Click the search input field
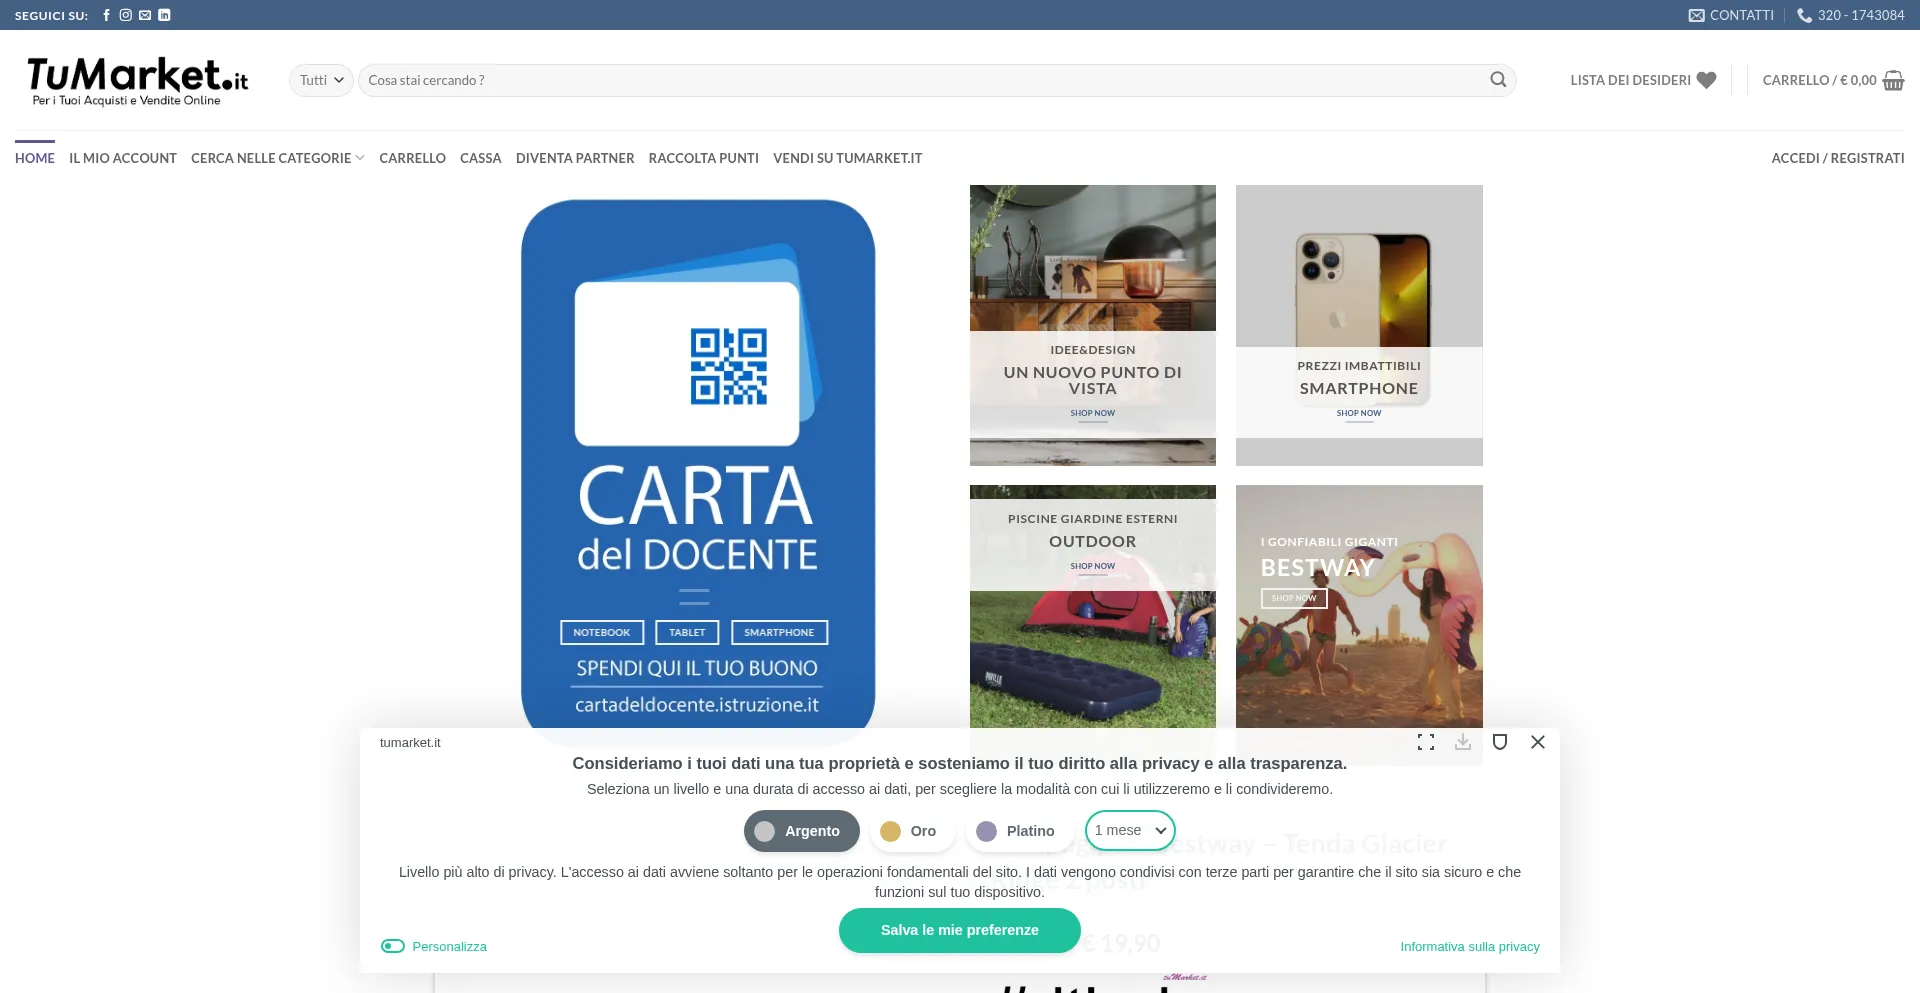The height and width of the screenshot is (993, 1920). click(x=924, y=80)
